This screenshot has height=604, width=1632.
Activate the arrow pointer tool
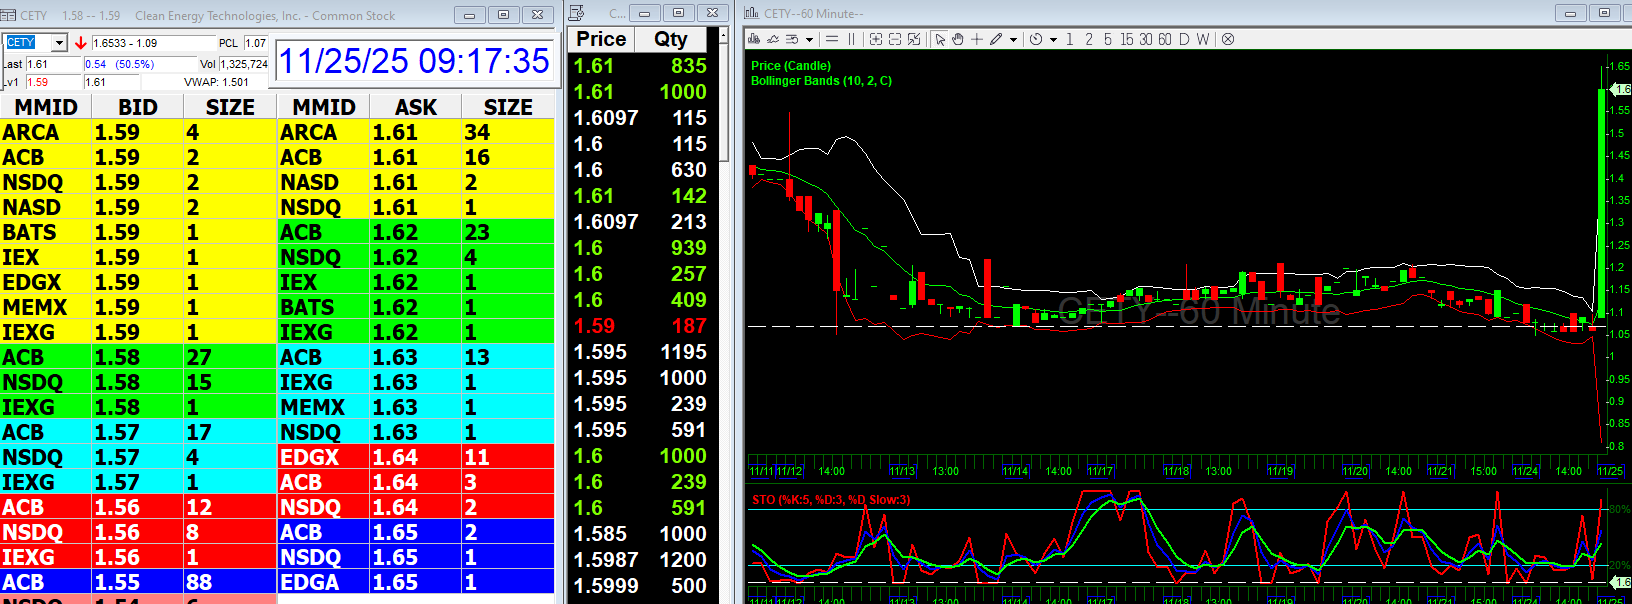tap(940, 39)
